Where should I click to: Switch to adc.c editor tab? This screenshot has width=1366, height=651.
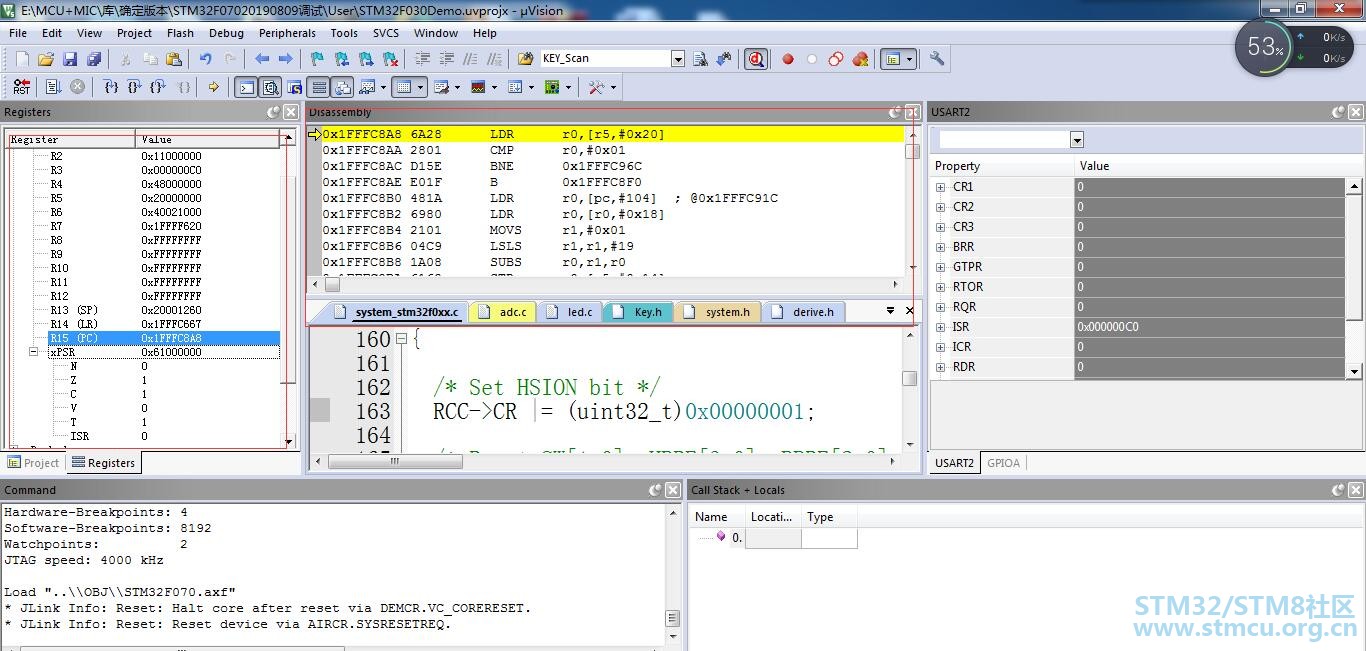503,312
